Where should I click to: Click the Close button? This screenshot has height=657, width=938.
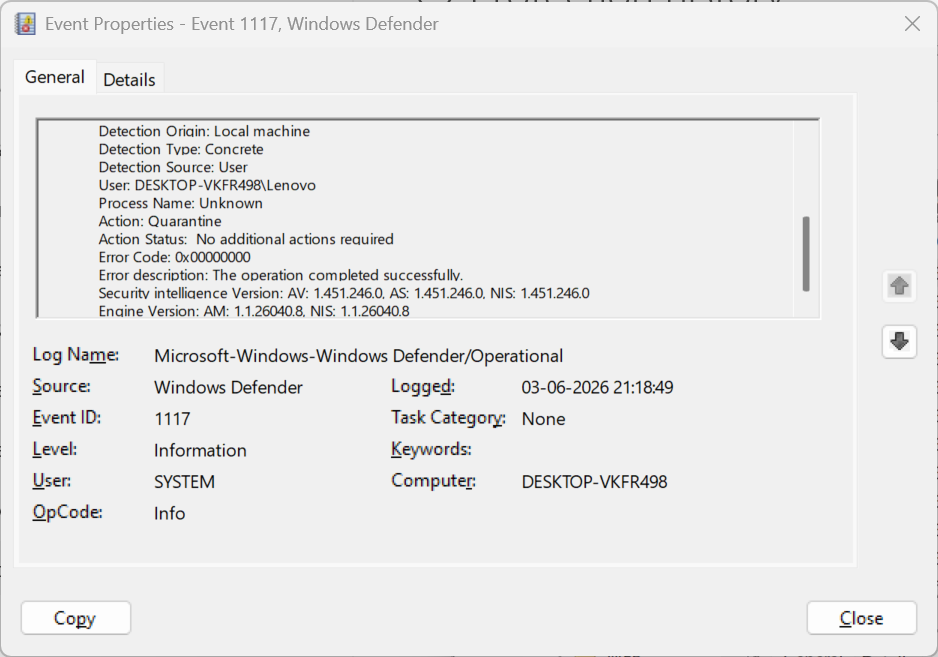861,618
